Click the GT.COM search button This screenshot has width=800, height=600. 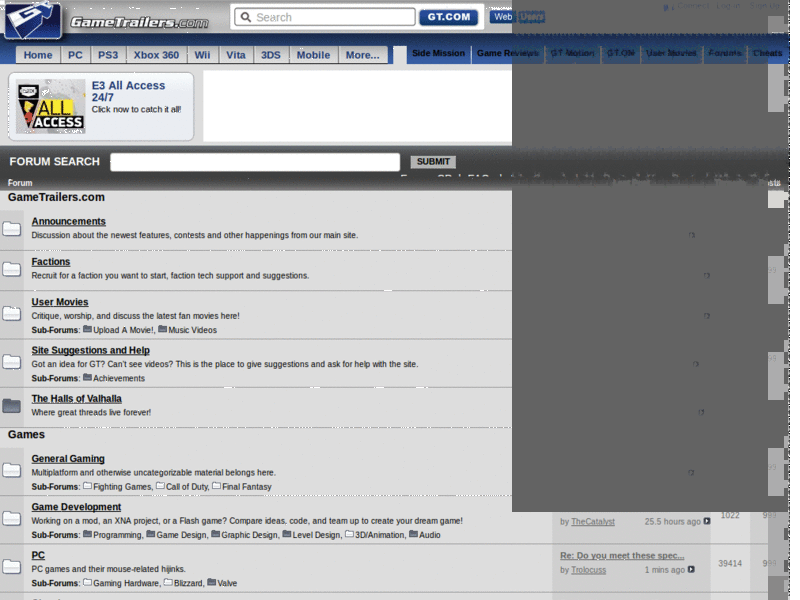click(x=448, y=17)
